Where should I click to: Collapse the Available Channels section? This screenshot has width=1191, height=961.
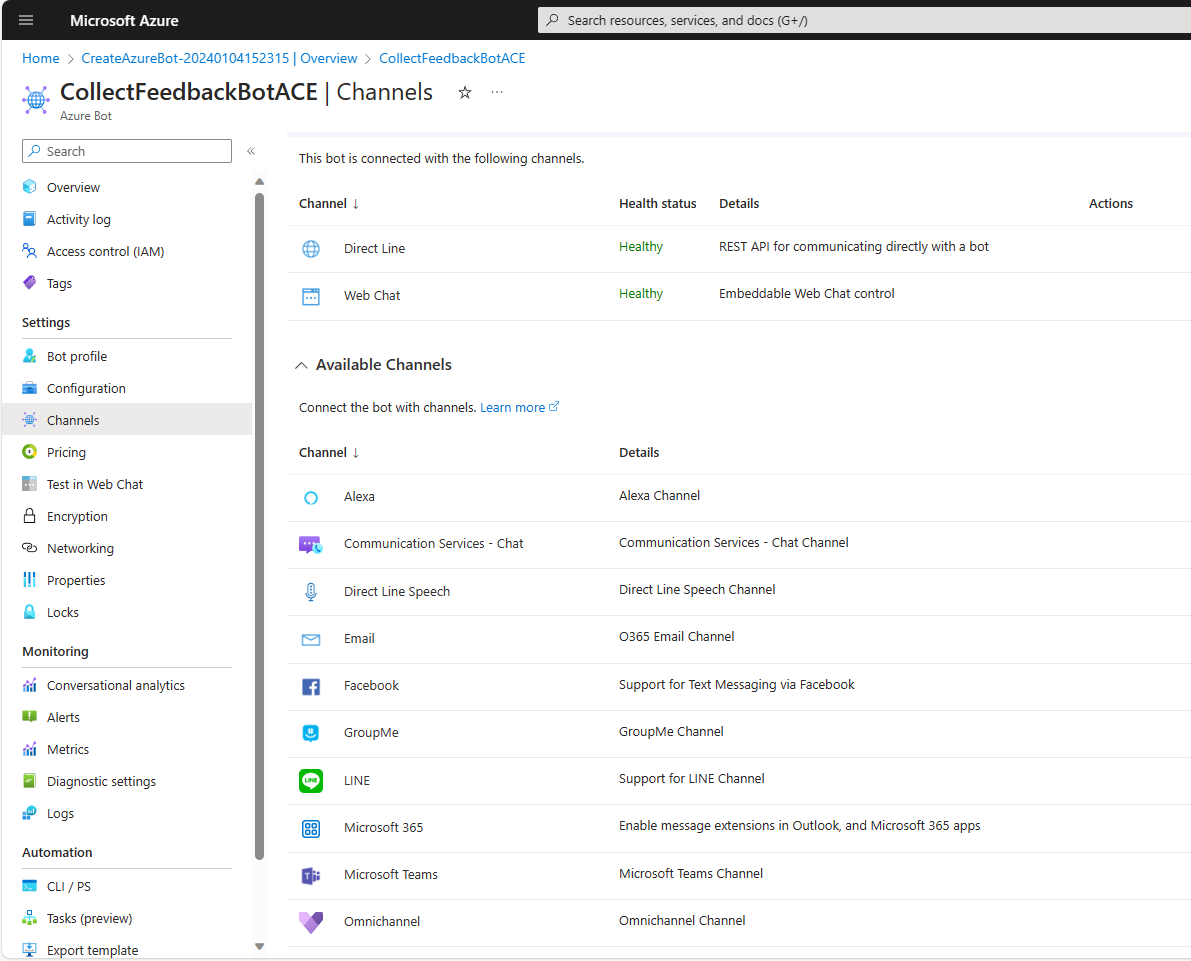click(302, 365)
